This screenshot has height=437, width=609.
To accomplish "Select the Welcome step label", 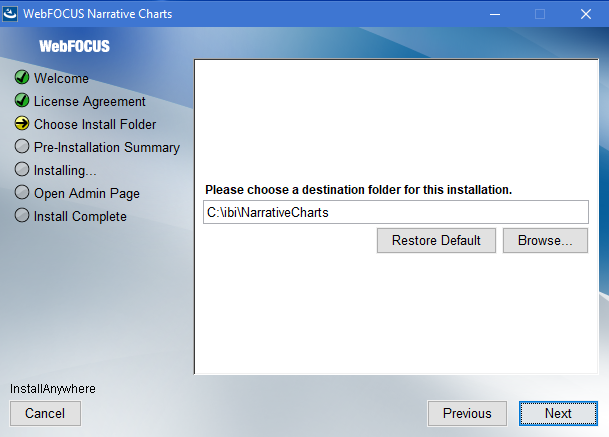I will point(61,78).
